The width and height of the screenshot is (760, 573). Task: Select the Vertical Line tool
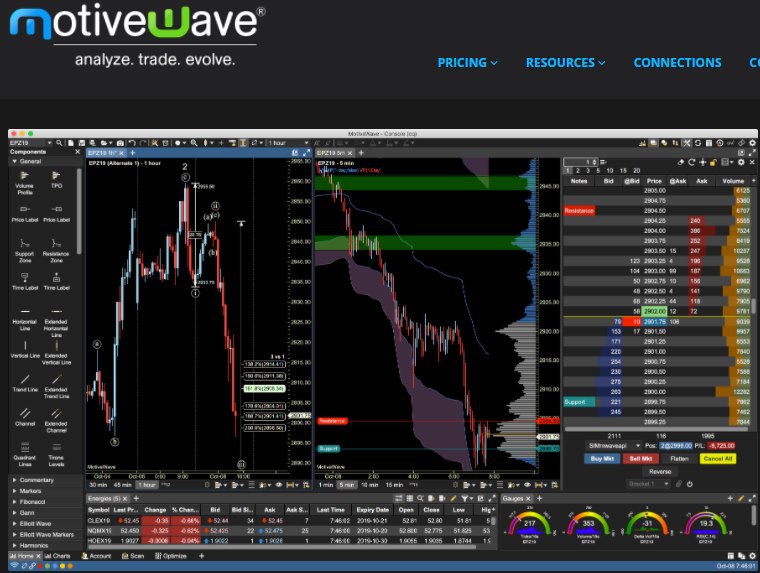[x=25, y=350]
